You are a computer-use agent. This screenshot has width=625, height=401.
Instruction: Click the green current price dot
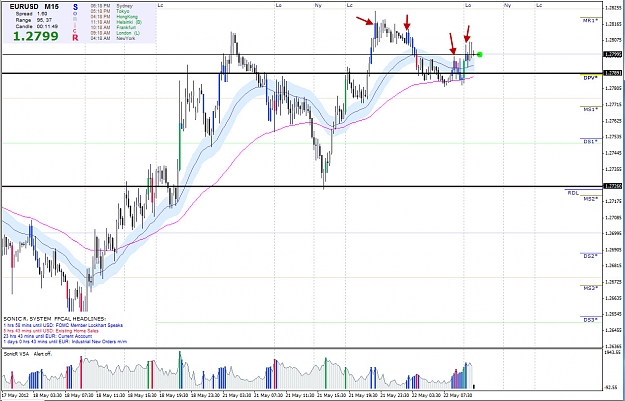[480, 54]
